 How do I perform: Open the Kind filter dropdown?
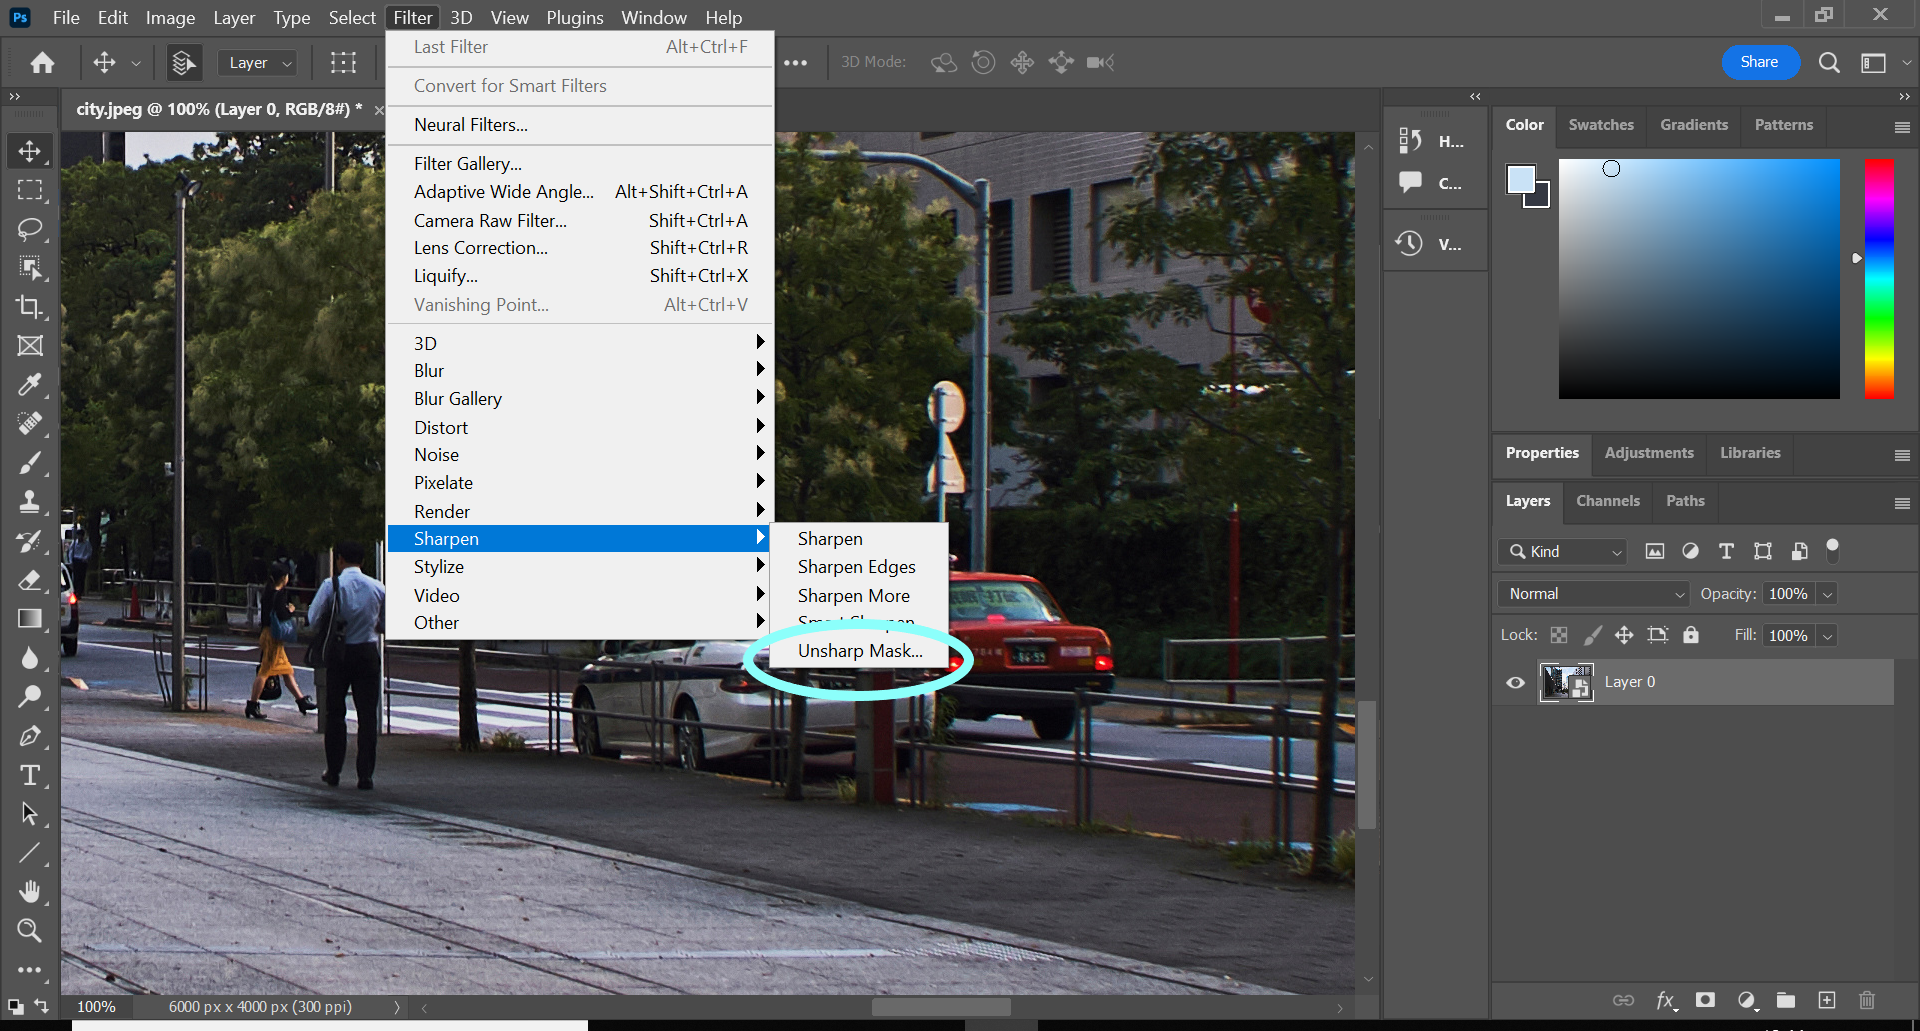pyautogui.click(x=1562, y=552)
